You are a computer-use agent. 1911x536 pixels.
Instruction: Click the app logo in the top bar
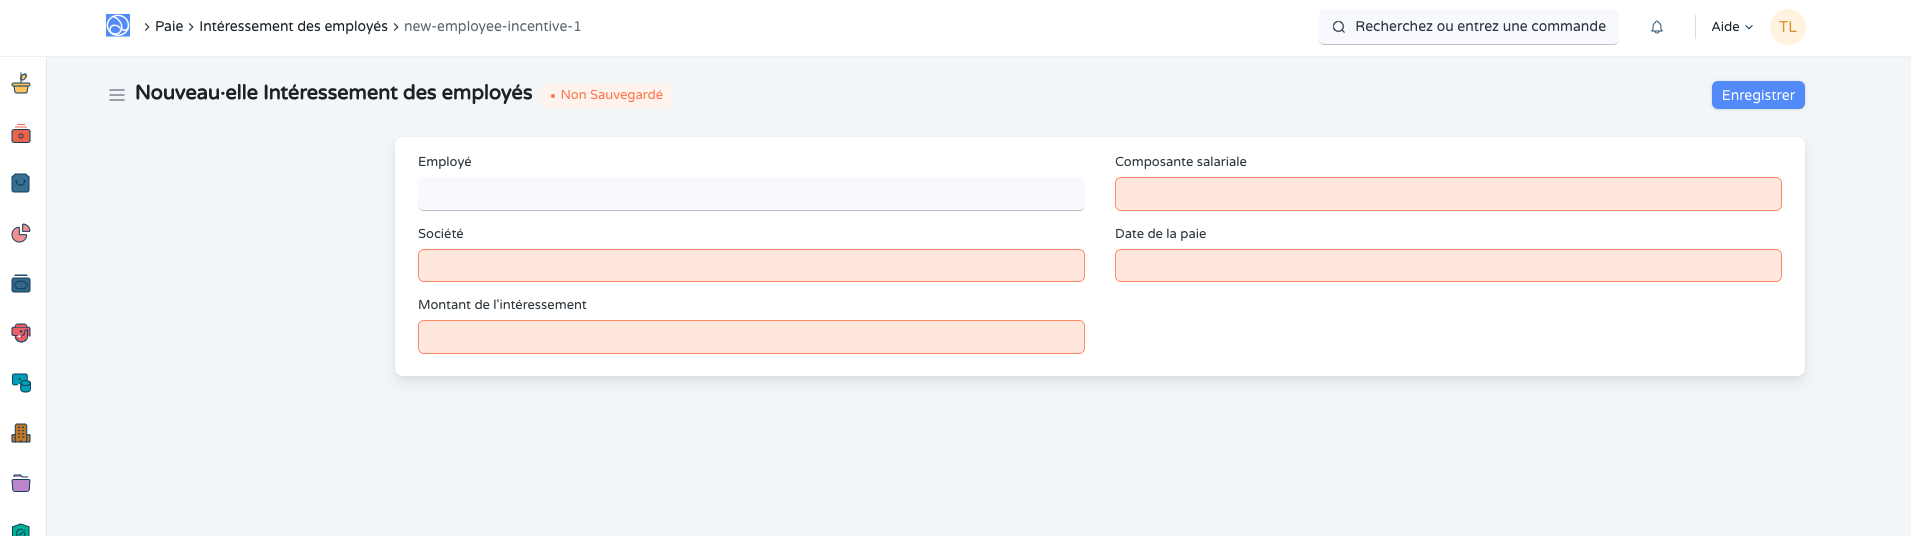pyautogui.click(x=118, y=26)
